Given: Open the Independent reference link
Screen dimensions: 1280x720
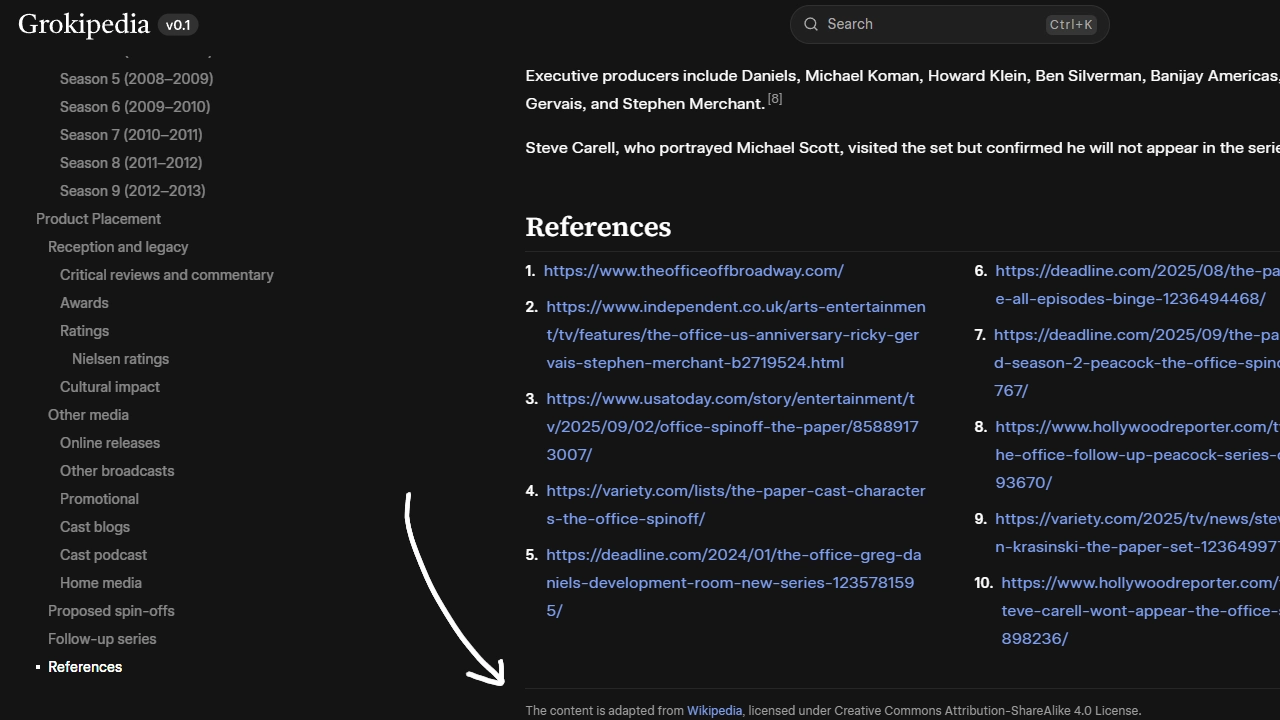Looking at the screenshot, I should coord(735,335).
